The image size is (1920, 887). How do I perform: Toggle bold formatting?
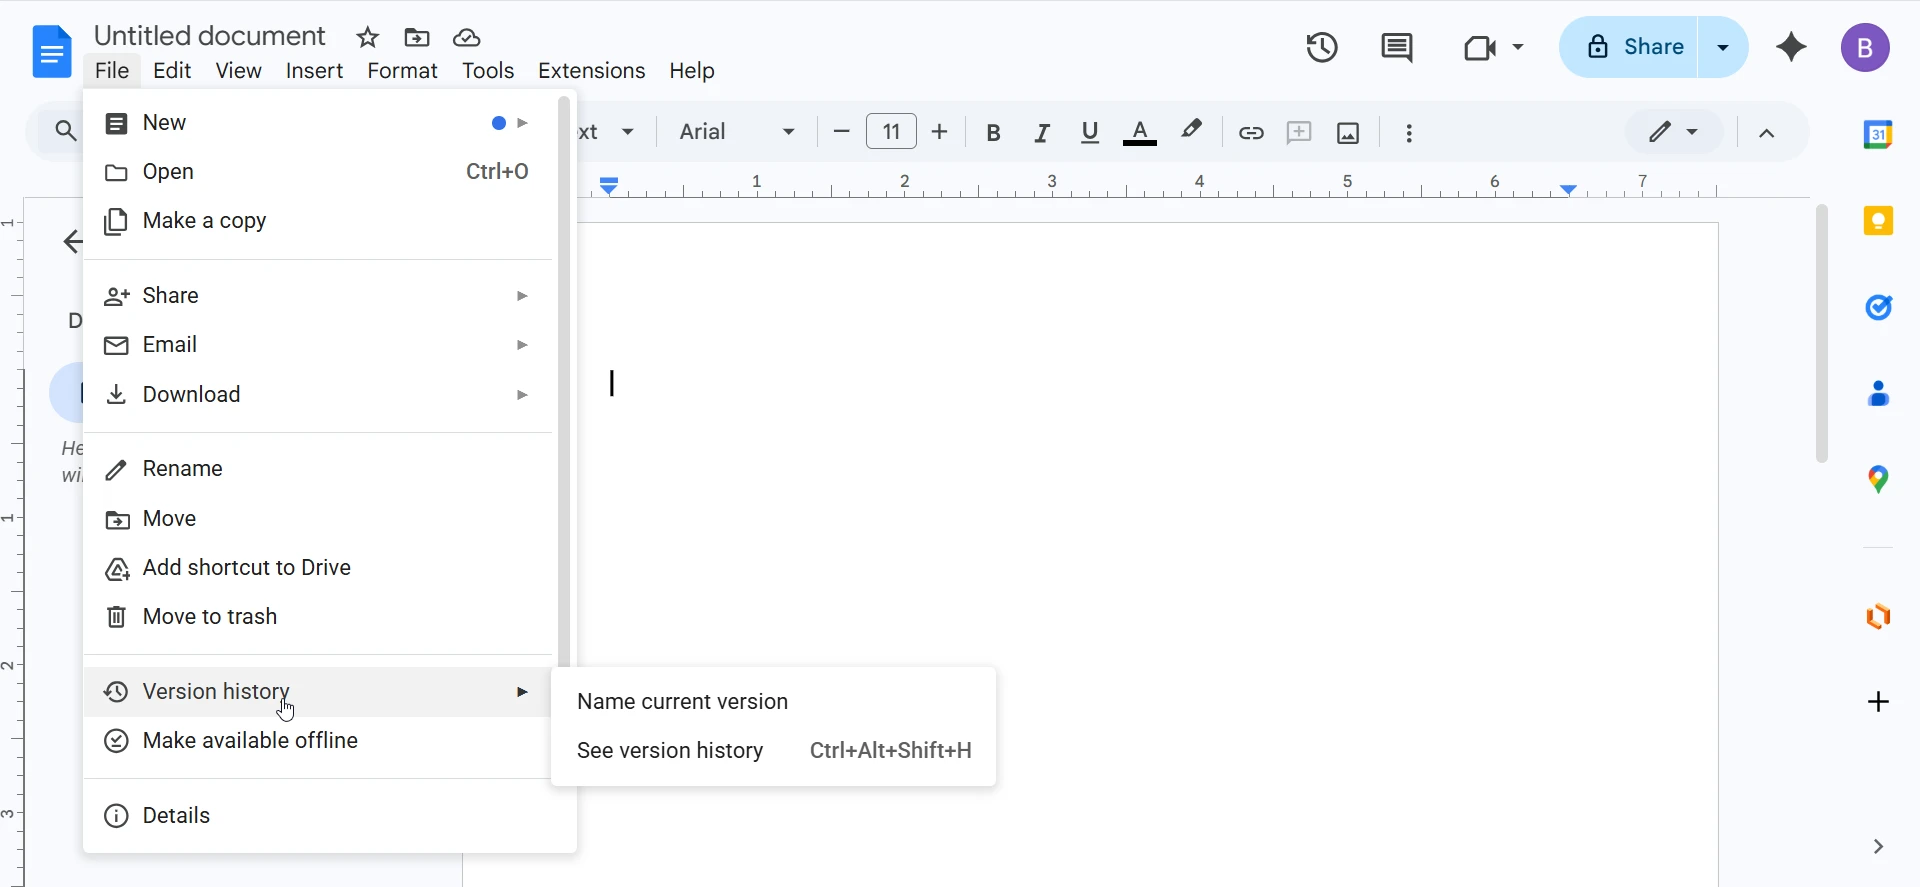[993, 133]
